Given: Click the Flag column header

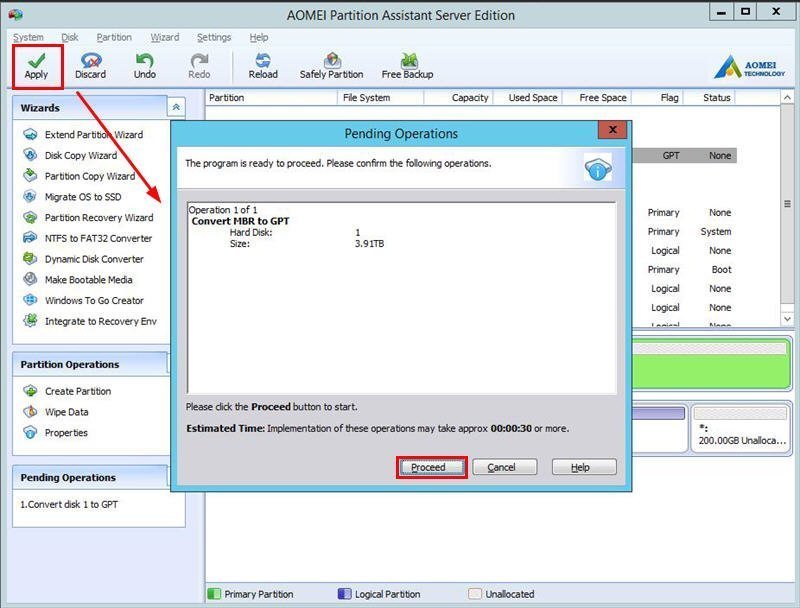Looking at the screenshot, I should coord(657,97).
